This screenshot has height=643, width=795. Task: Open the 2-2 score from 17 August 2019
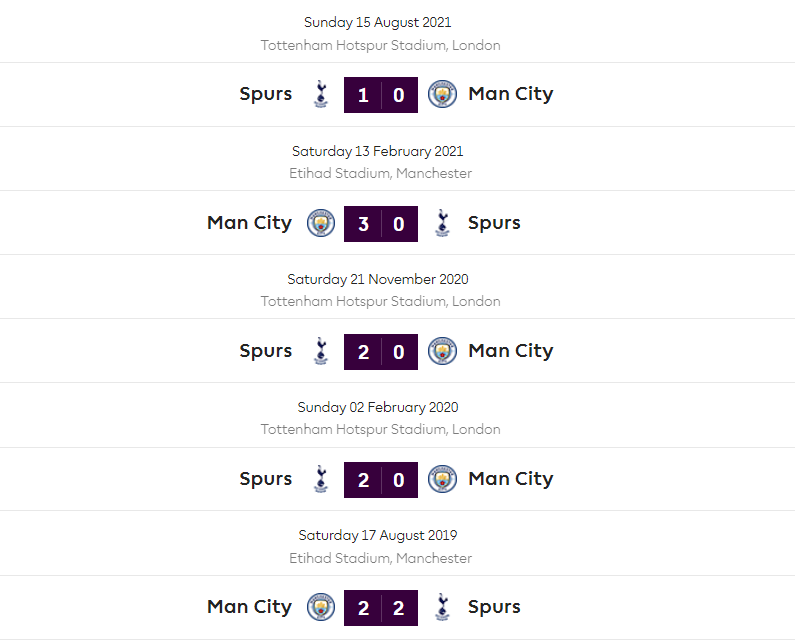tap(381, 608)
